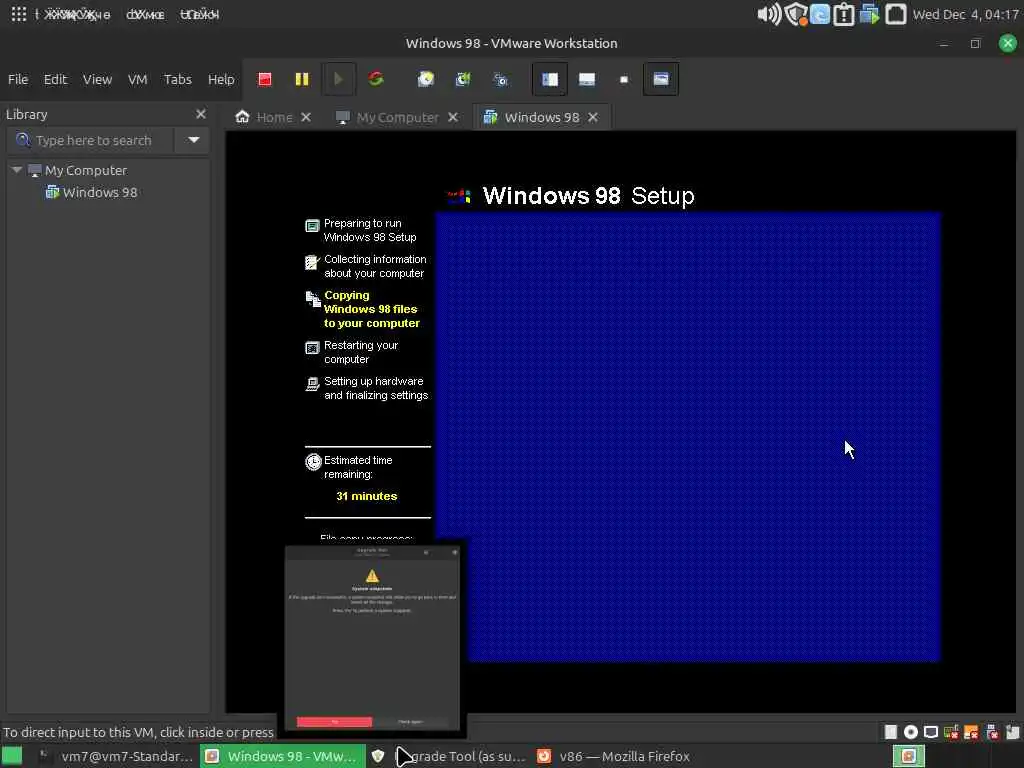This screenshot has height=768, width=1024.
Task: Open the clipboard notification tray icon
Action: (x=844, y=14)
